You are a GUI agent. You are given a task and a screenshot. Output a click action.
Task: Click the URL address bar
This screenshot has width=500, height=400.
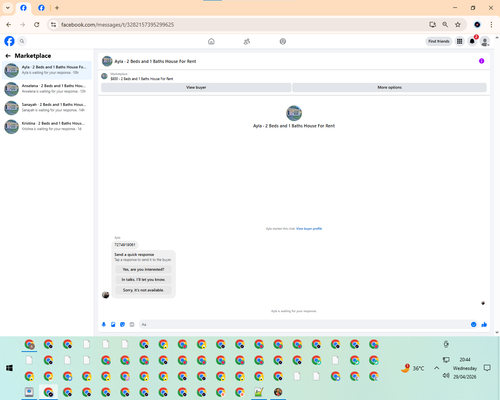tap(240, 25)
